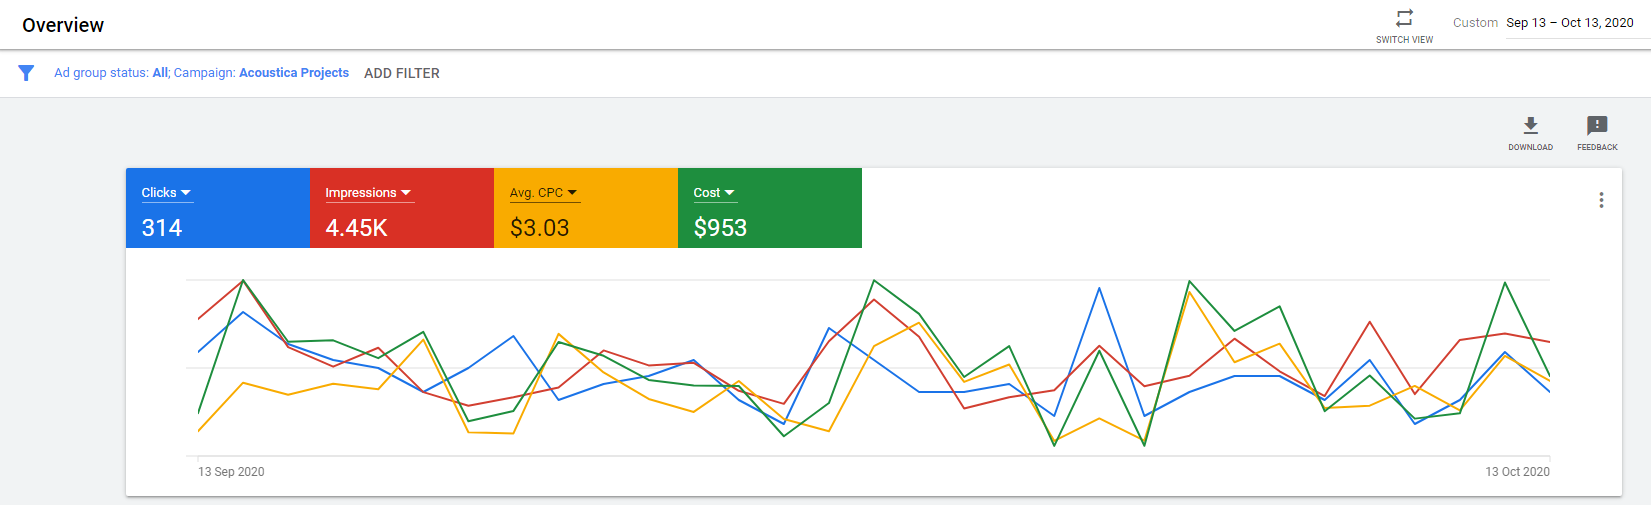Click the 13 Oct 2020 axis label
Screen dimensions: 1651x505
(x=1517, y=472)
